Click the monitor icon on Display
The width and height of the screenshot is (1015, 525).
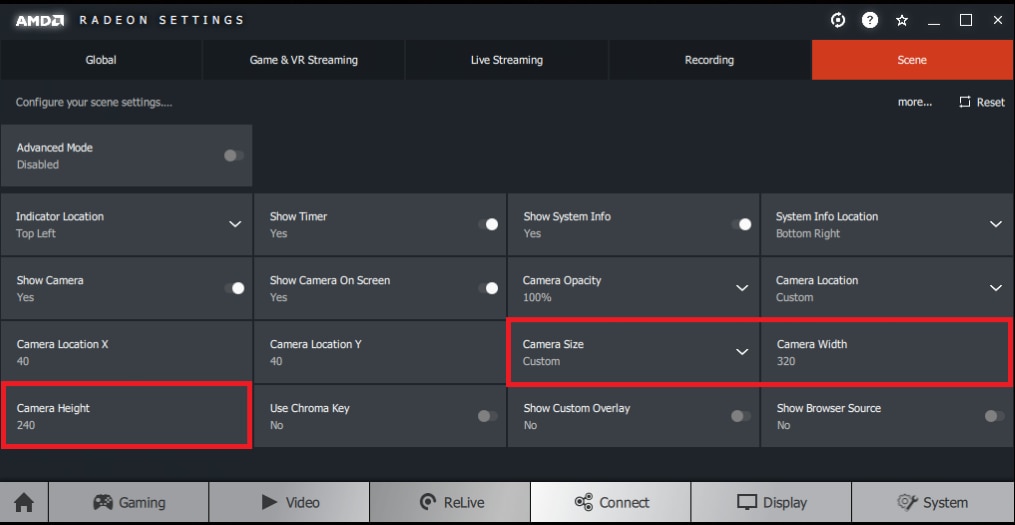click(747, 502)
